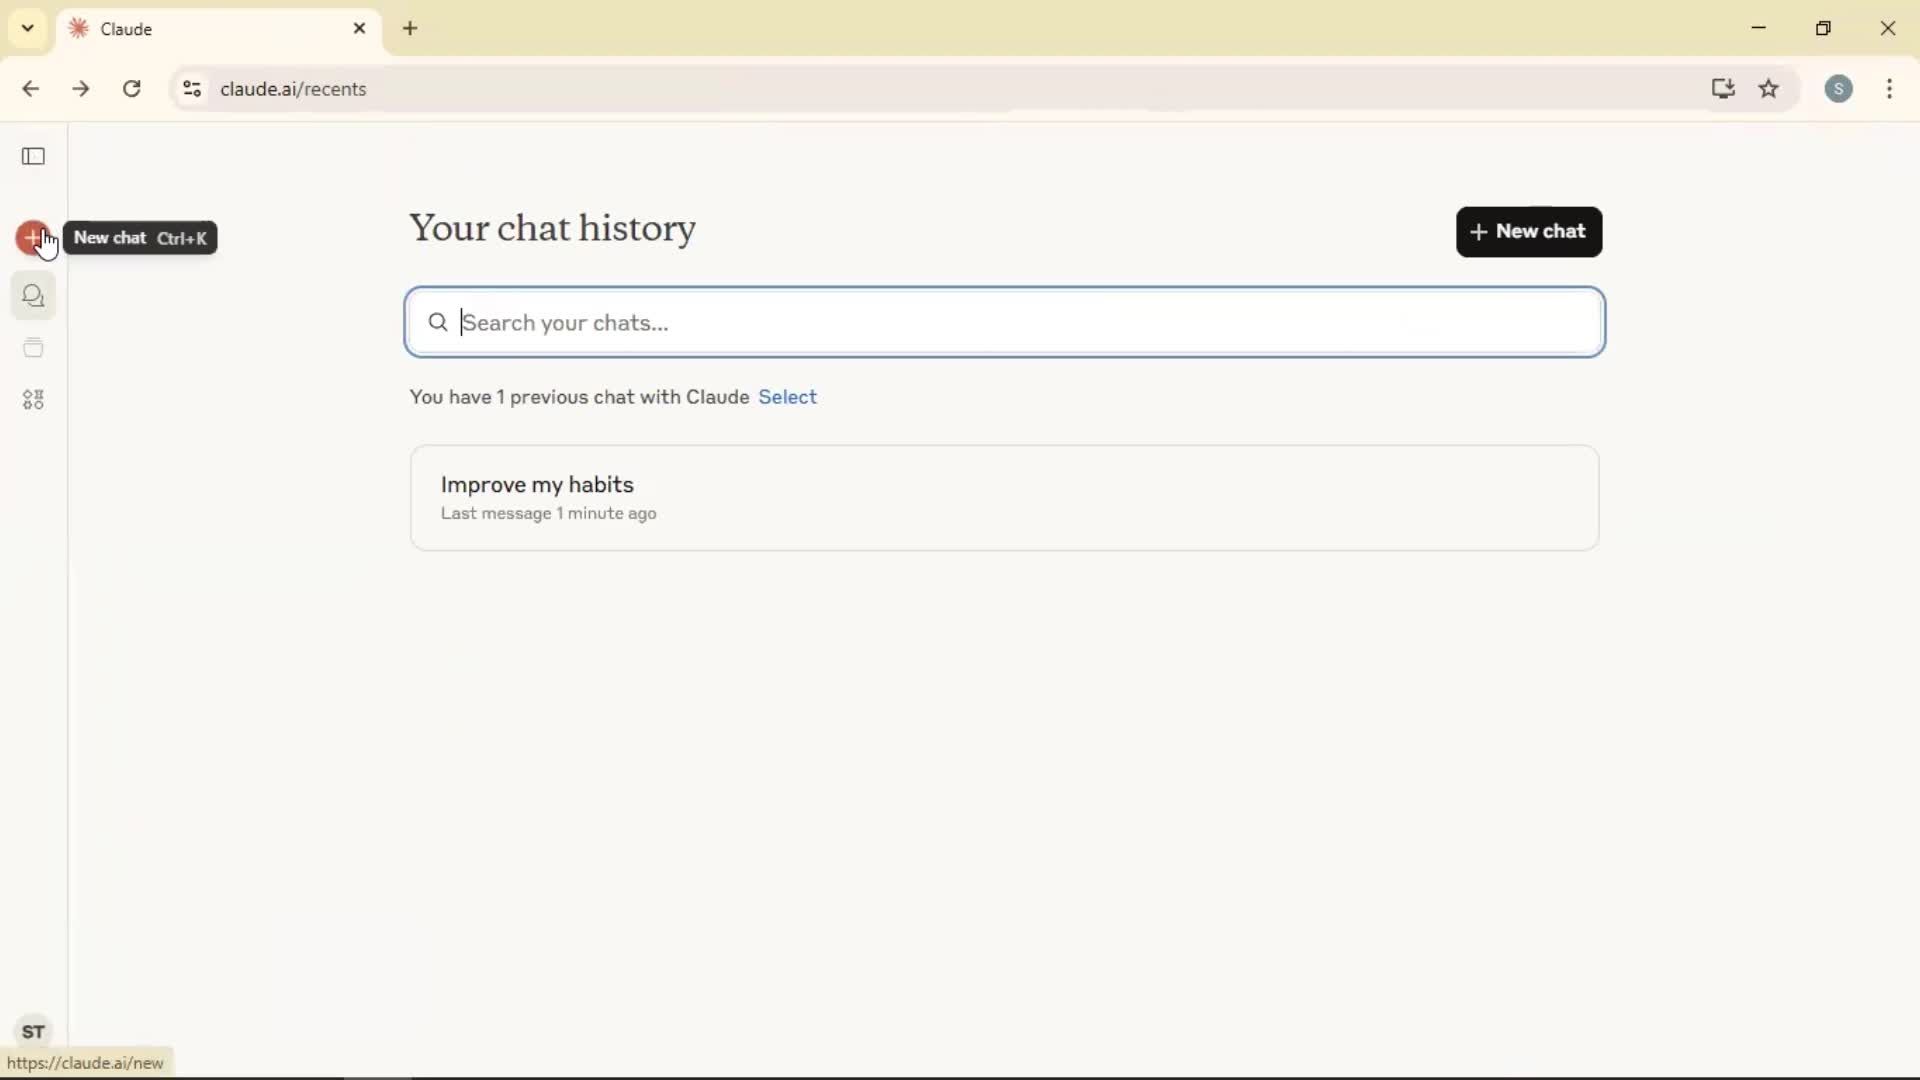The height and width of the screenshot is (1080, 1920).
Task: Open the Chrome three-dot menu
Action: pyautogui.click(x=1889, y=89)
